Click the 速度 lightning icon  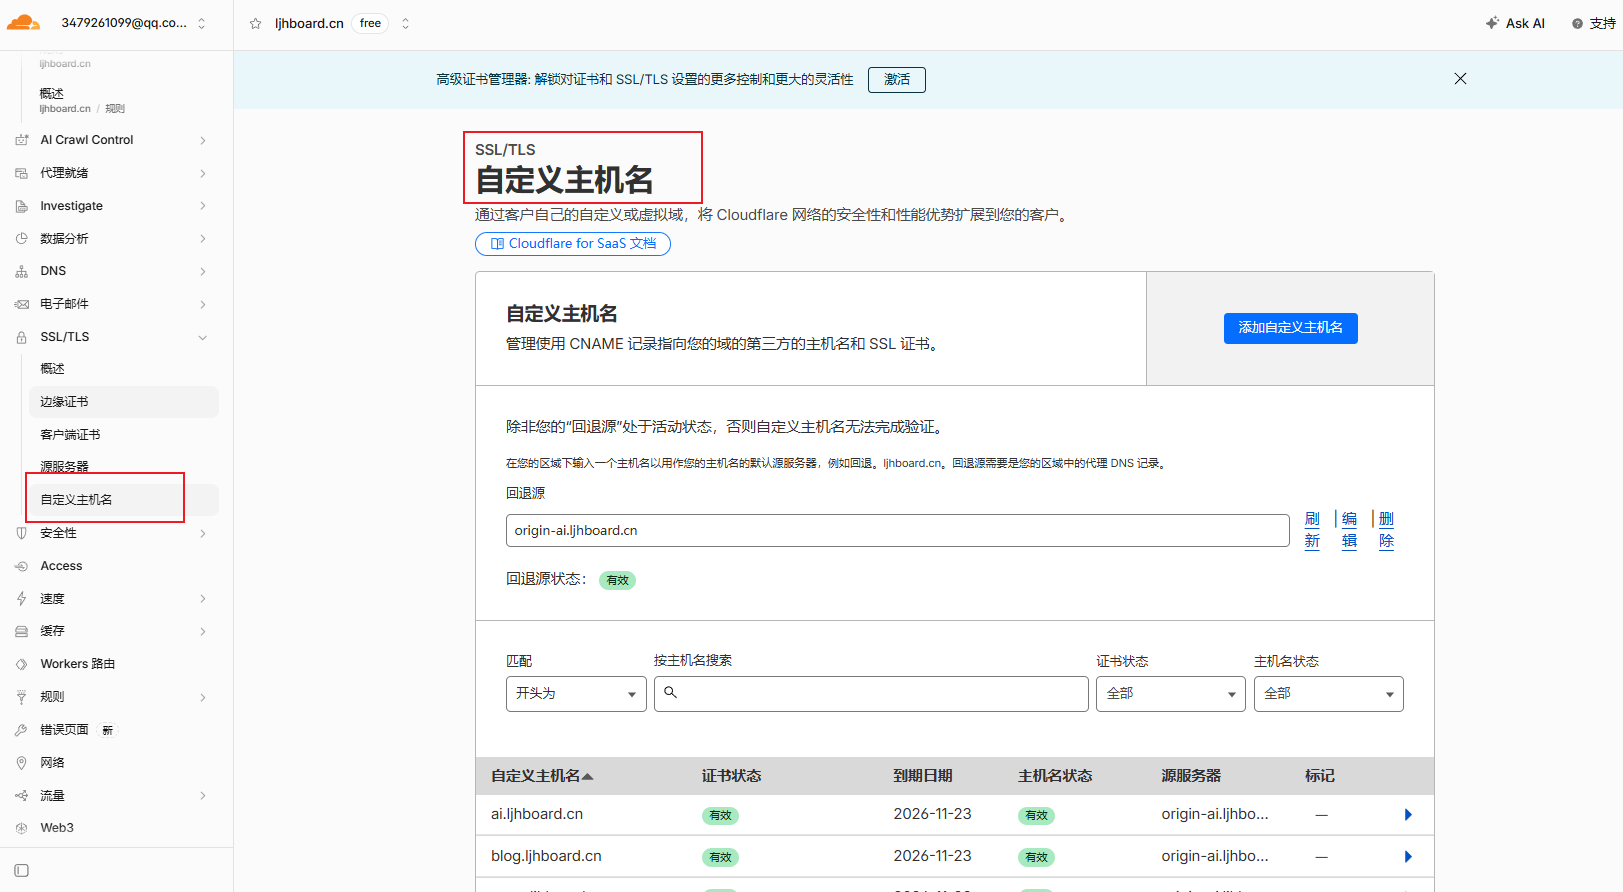22,599
